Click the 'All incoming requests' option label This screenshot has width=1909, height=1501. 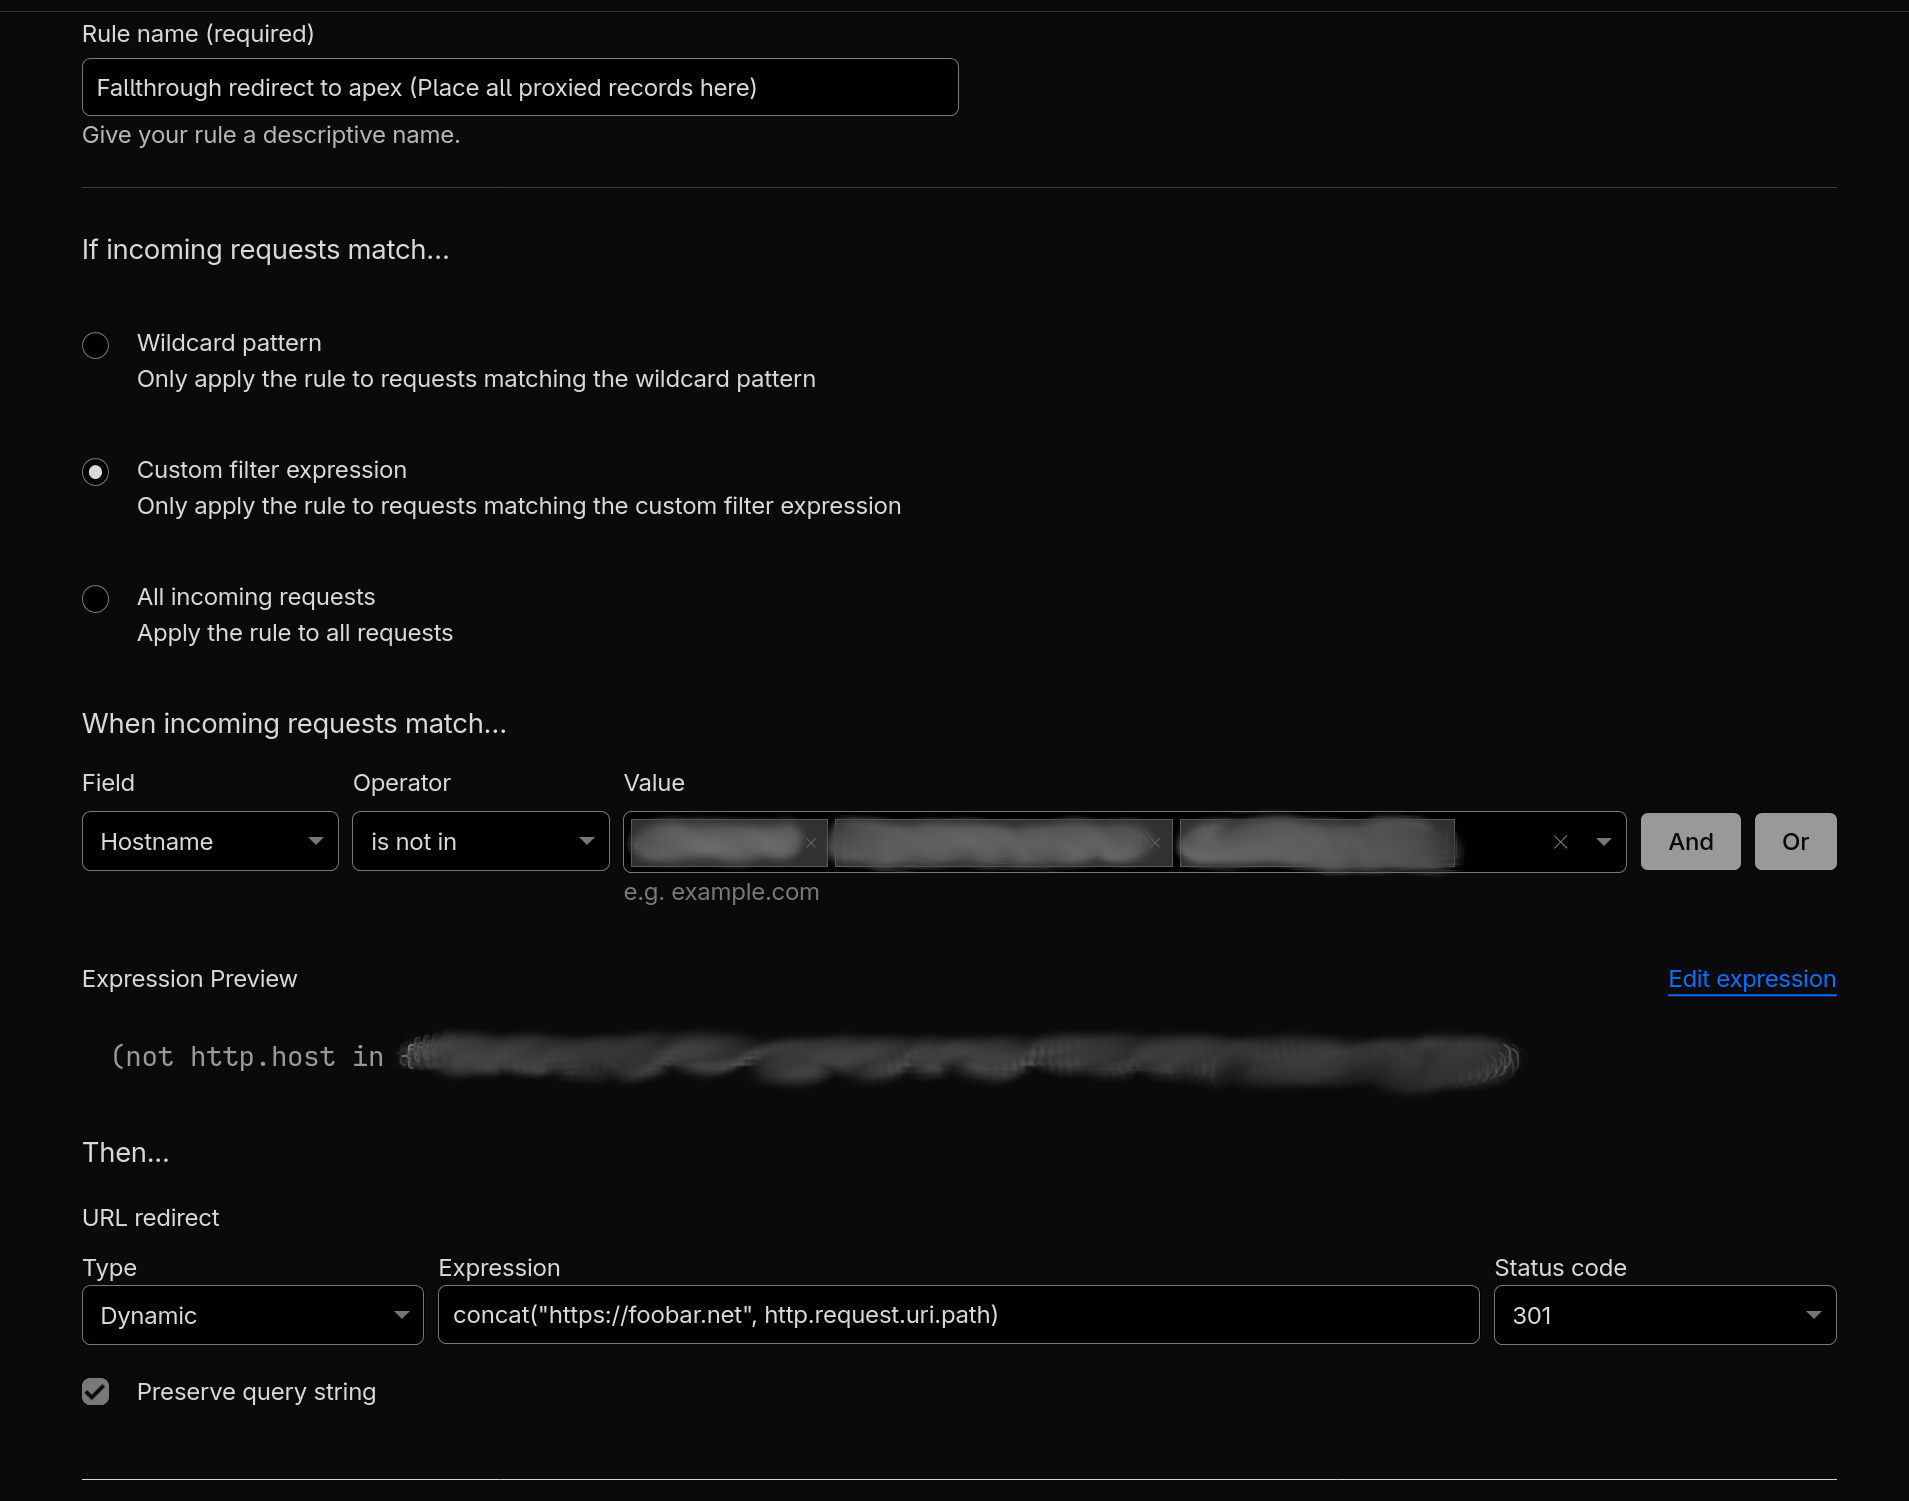(256, 597)
